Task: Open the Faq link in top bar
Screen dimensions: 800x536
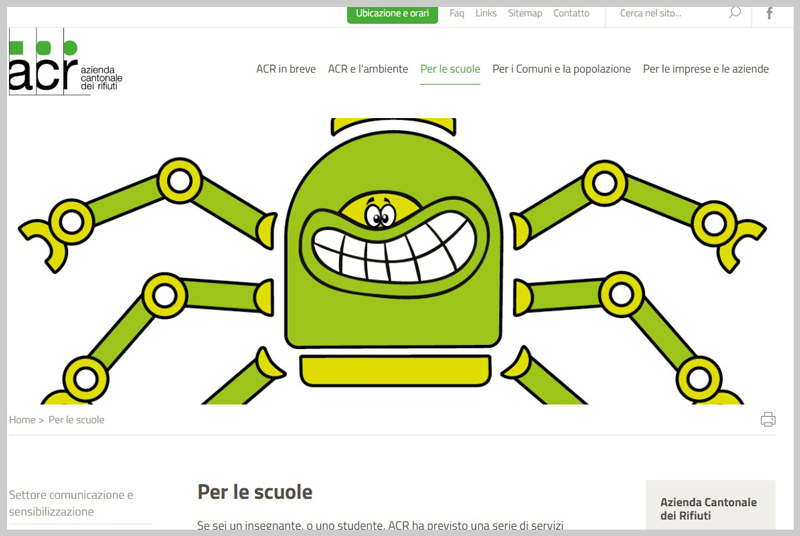Action: tap(457, 14)
